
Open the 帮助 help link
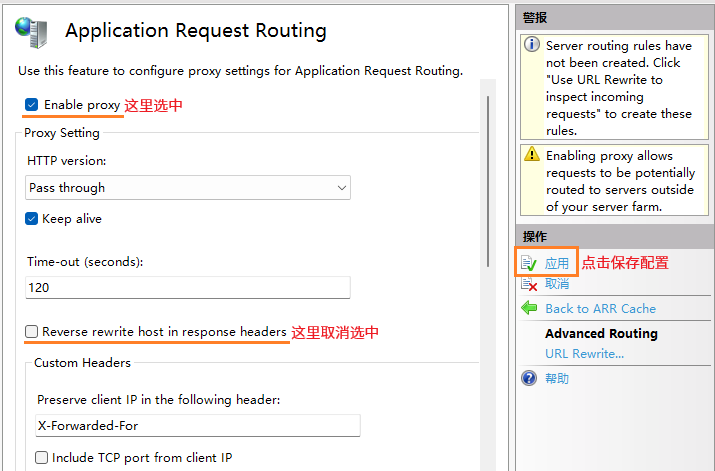557,378
